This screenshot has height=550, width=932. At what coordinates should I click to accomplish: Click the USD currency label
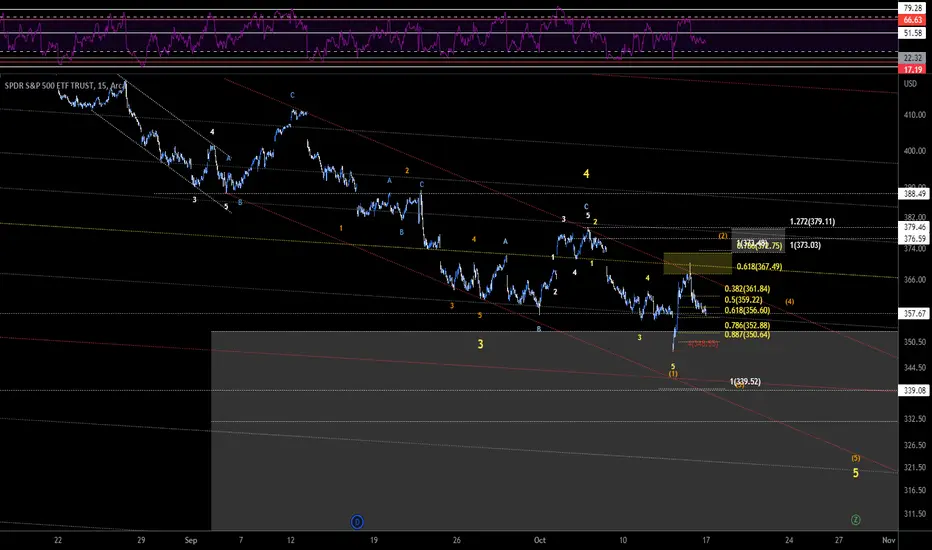tap(910, 84)
